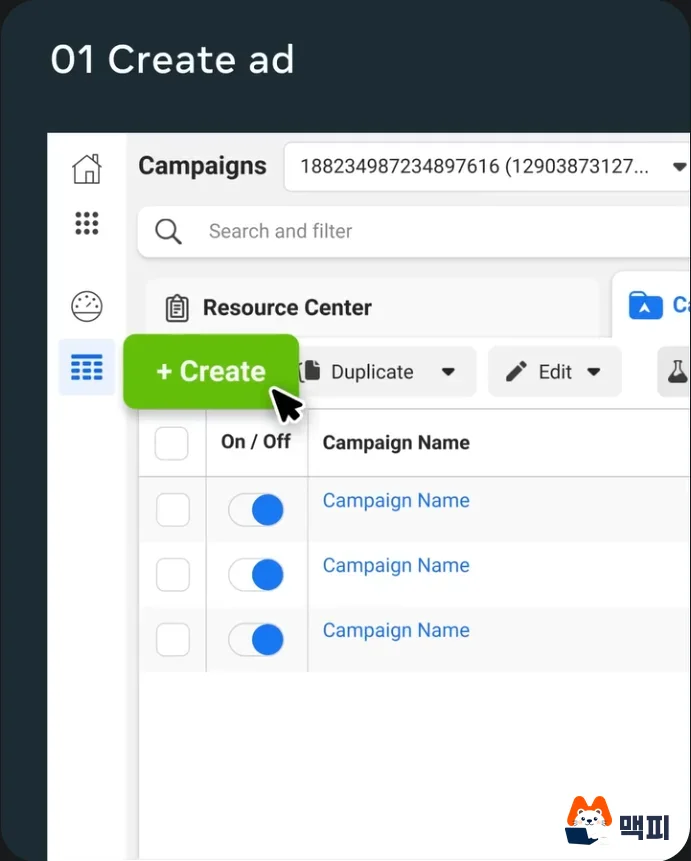Tick the checkbox for the second campaign row
The width and height of the screenshot is (691, 861).
[x=173, y=574]
